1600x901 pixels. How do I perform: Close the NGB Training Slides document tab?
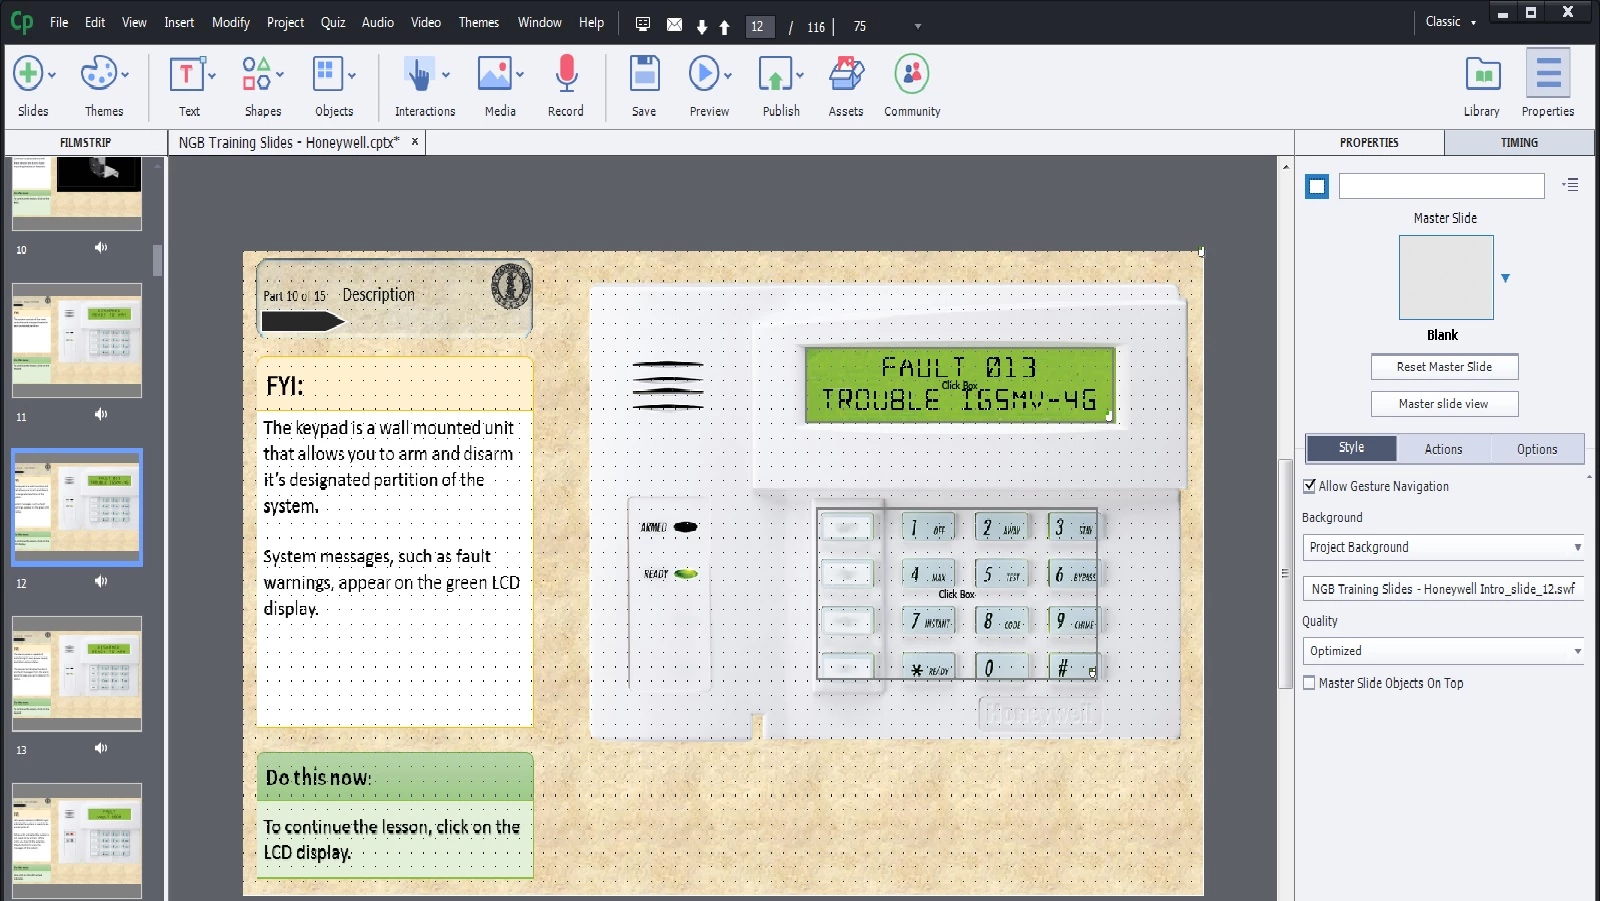(415, 142)
